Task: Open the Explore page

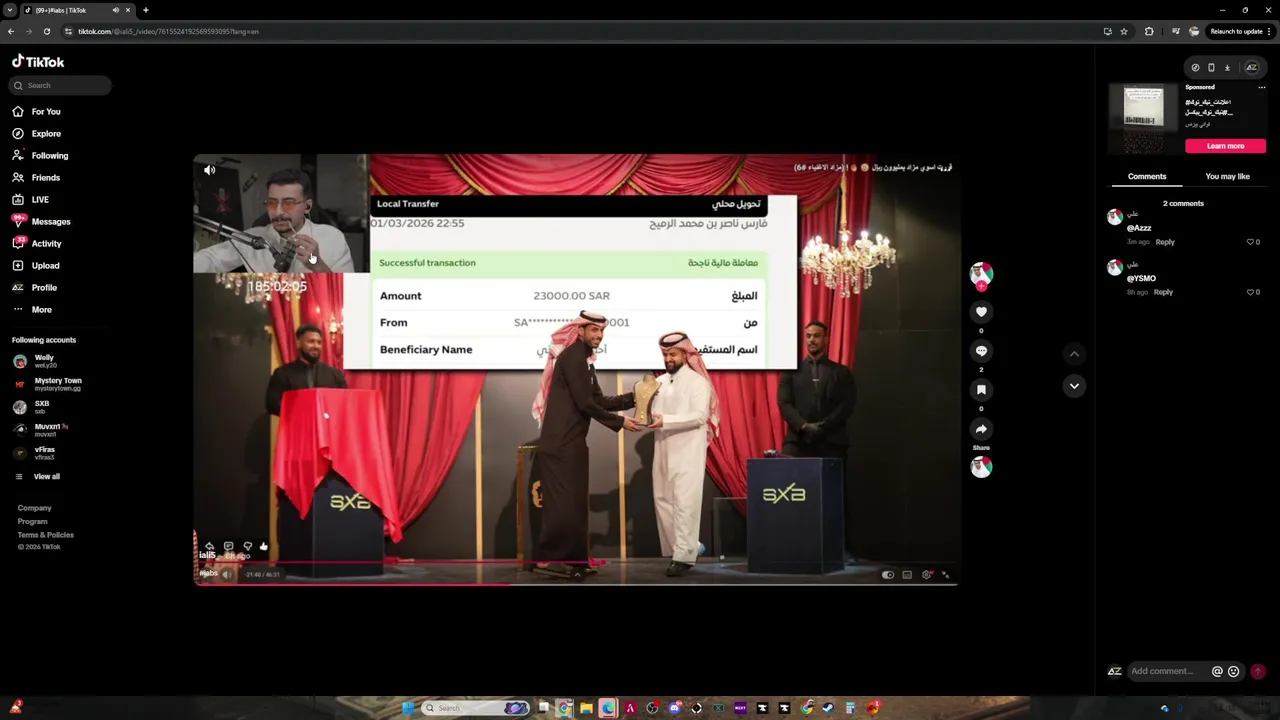Action: [37, 134]
